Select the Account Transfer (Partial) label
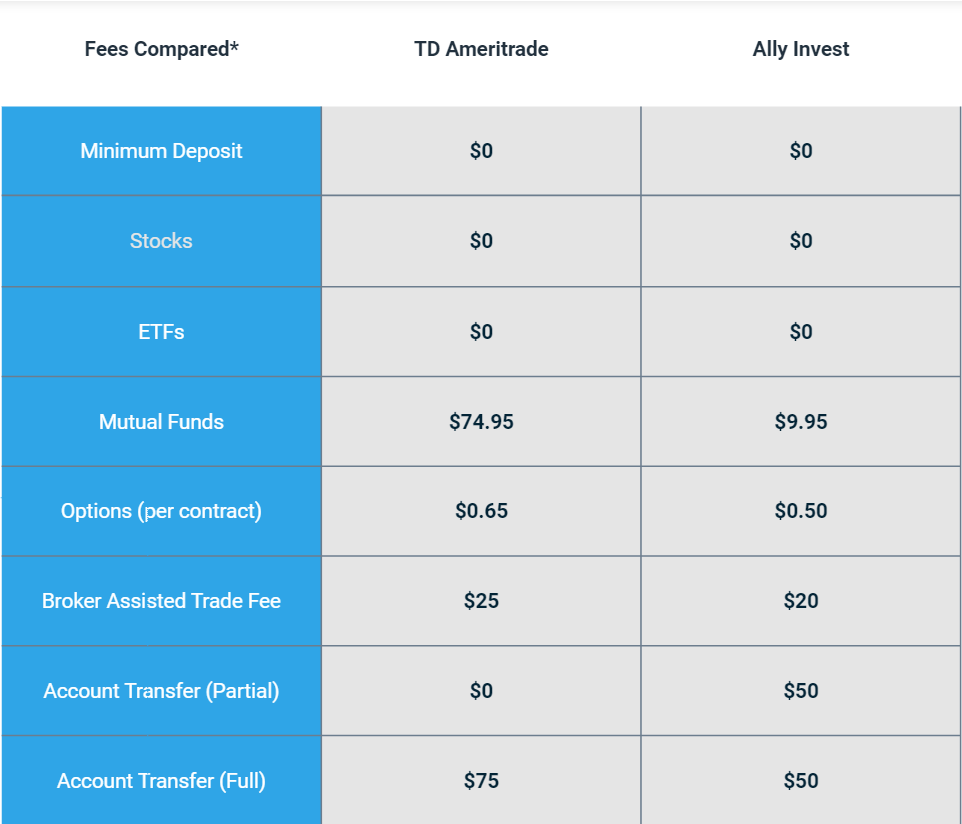This screenshot has width=962, height=824. (161, 691)
